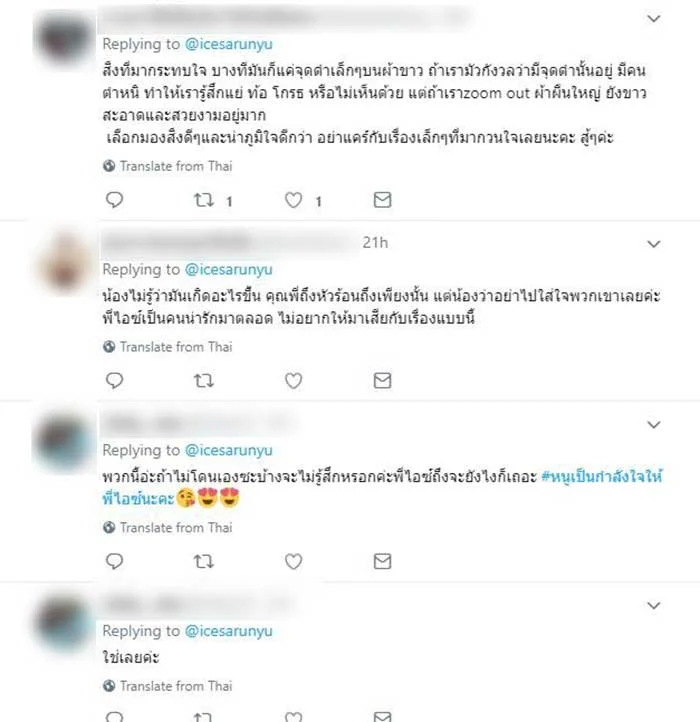The image size is (700, 722).
Task: Open the chevron menu on the last tweet
Action: pos(654,606)
